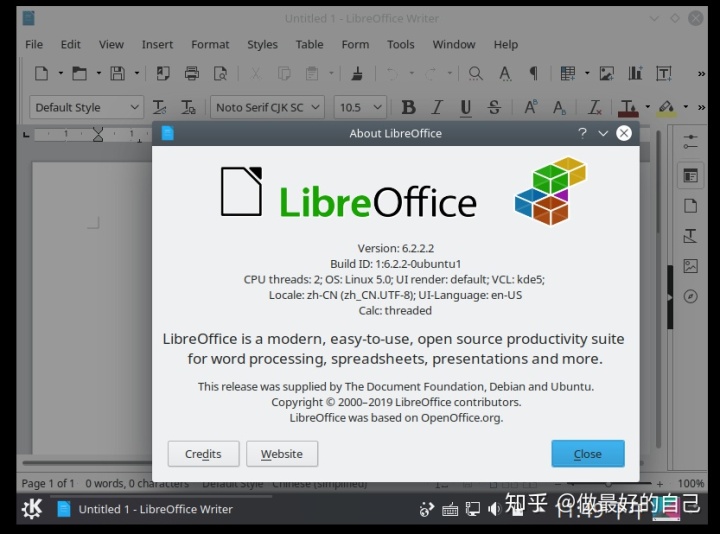
Task: Click the Undo arrow icon
Action: [392, 73]
